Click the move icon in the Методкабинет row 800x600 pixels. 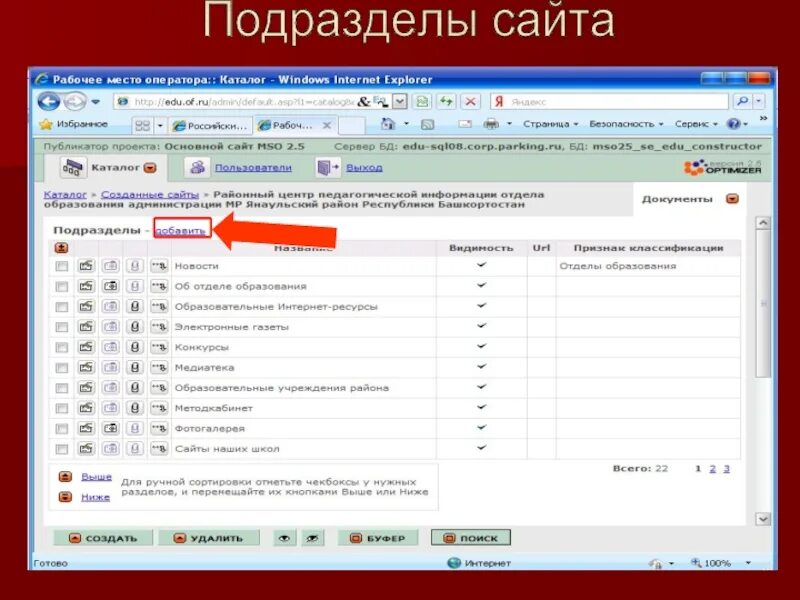[x=159, y=408]
